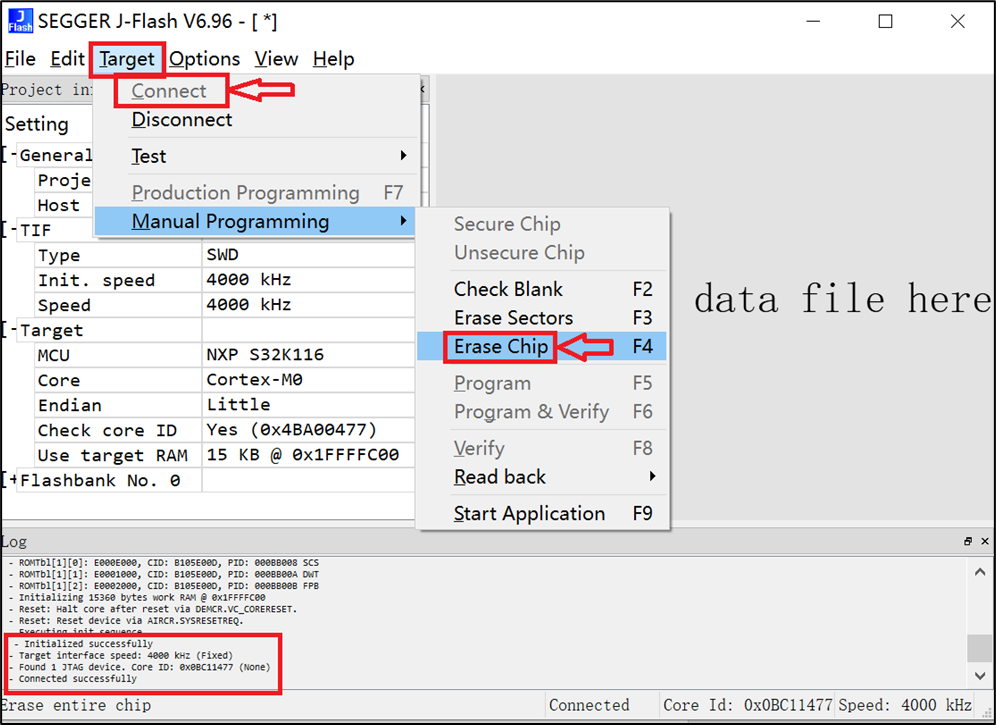Image resolution: width=996 pixels, height=725 pixels.
Task: Click 'Connected successfully' log line
Action: [x=77, y=679]
